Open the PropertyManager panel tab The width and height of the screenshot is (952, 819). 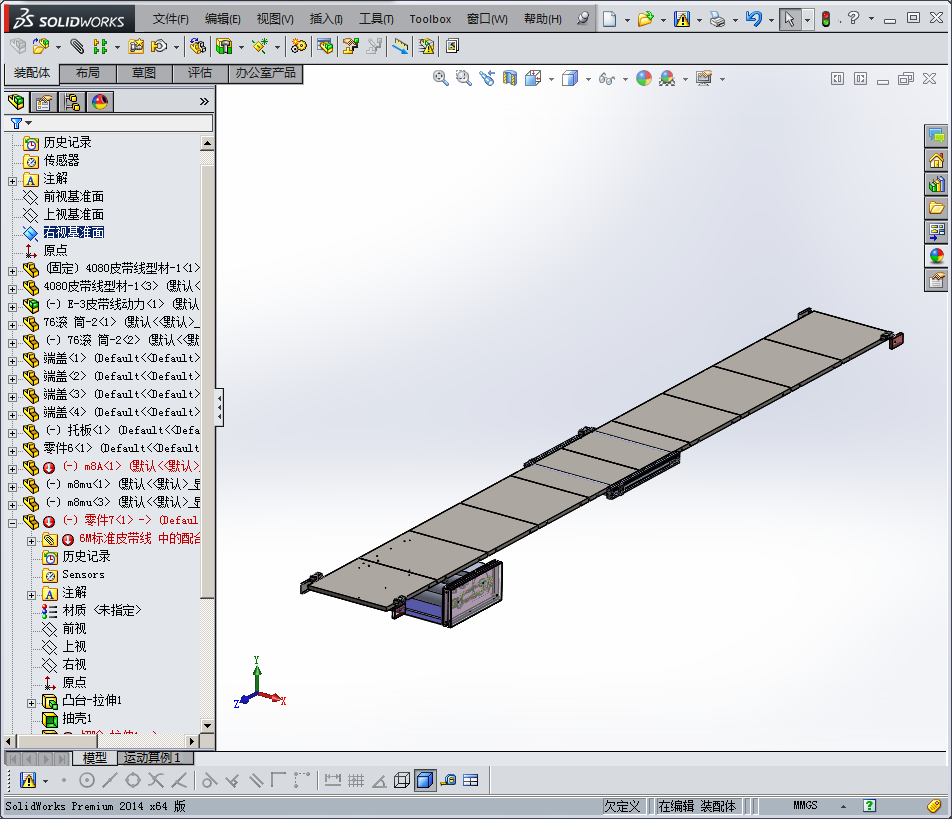tap(44, 102)
